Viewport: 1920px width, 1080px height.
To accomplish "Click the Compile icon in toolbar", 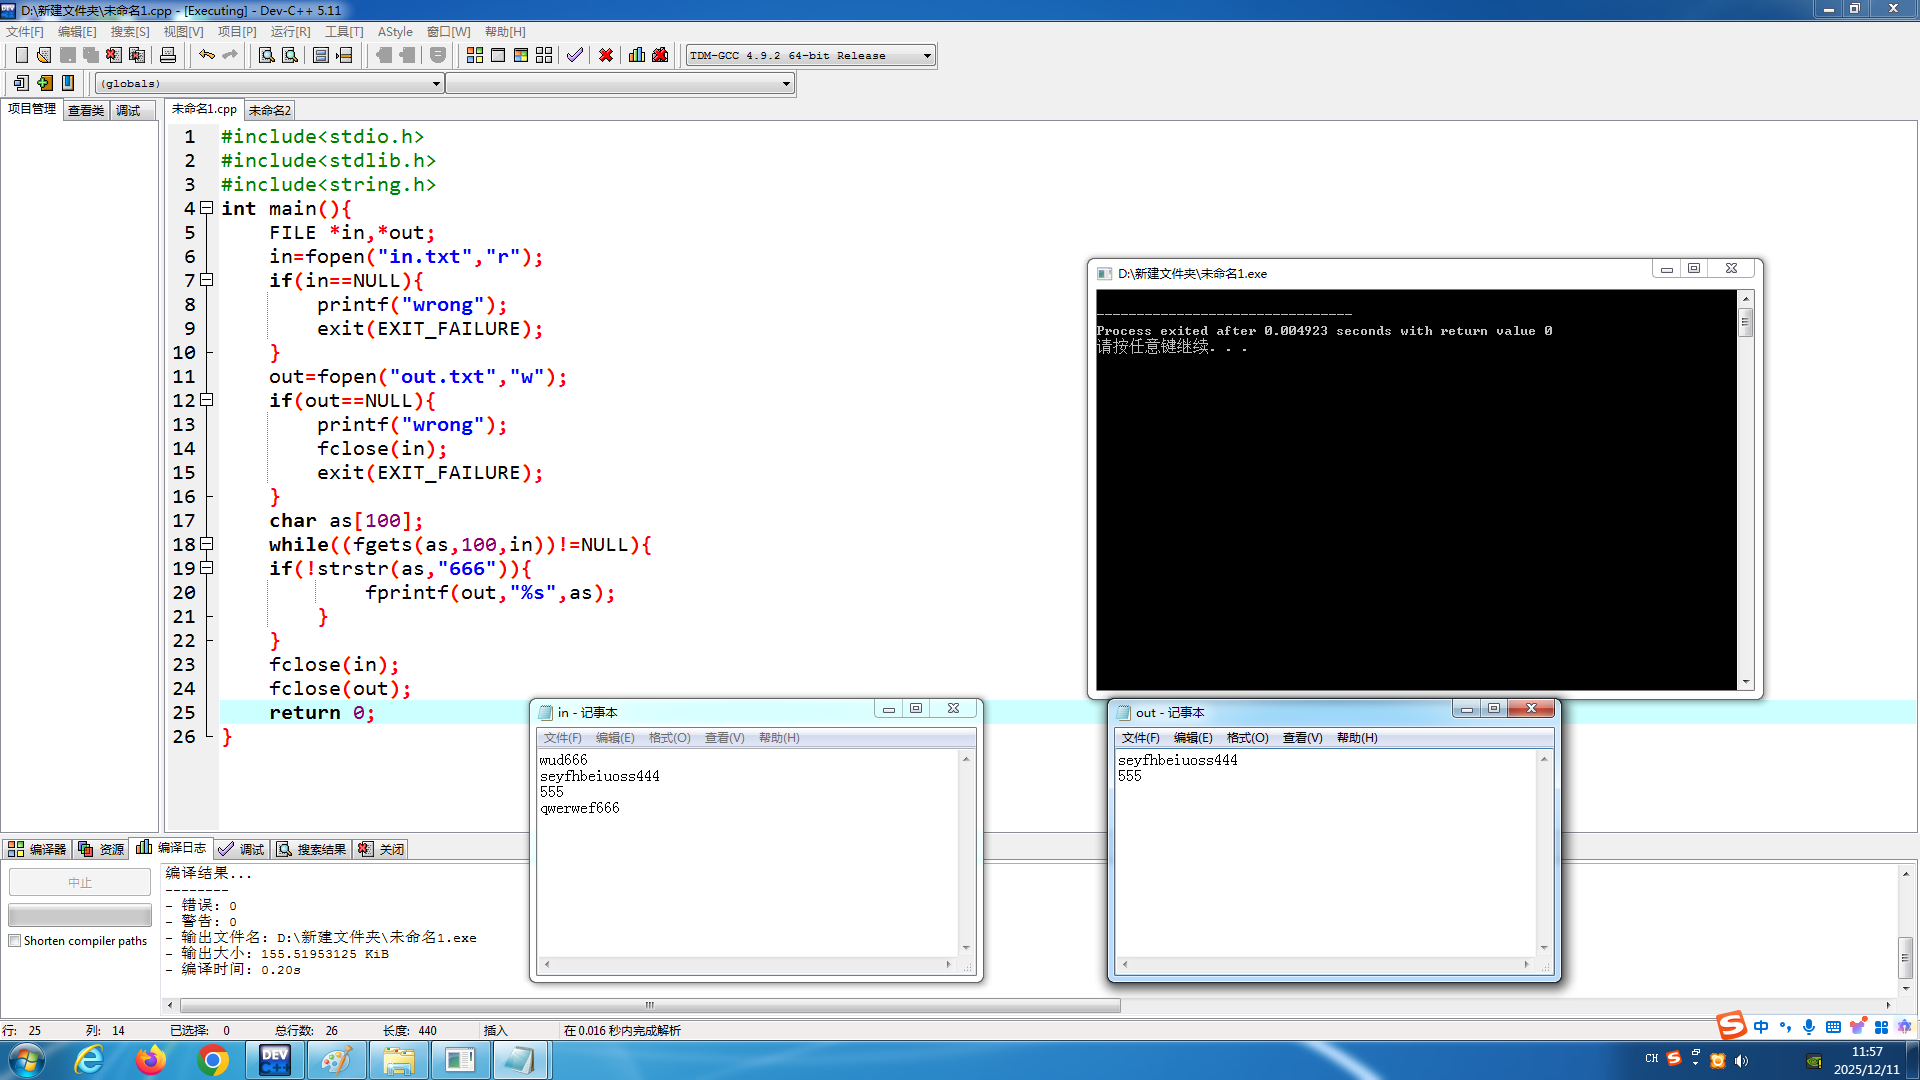I will pyautogui.click(x=475, y=55).
